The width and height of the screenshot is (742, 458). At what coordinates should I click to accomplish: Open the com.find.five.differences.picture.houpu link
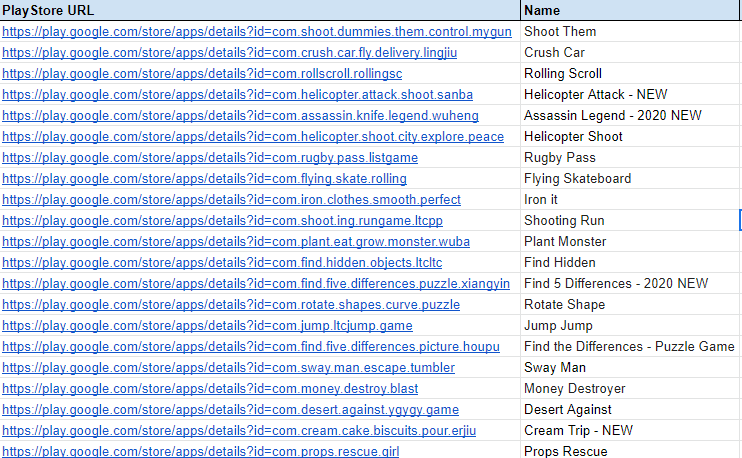coord(250,347)
